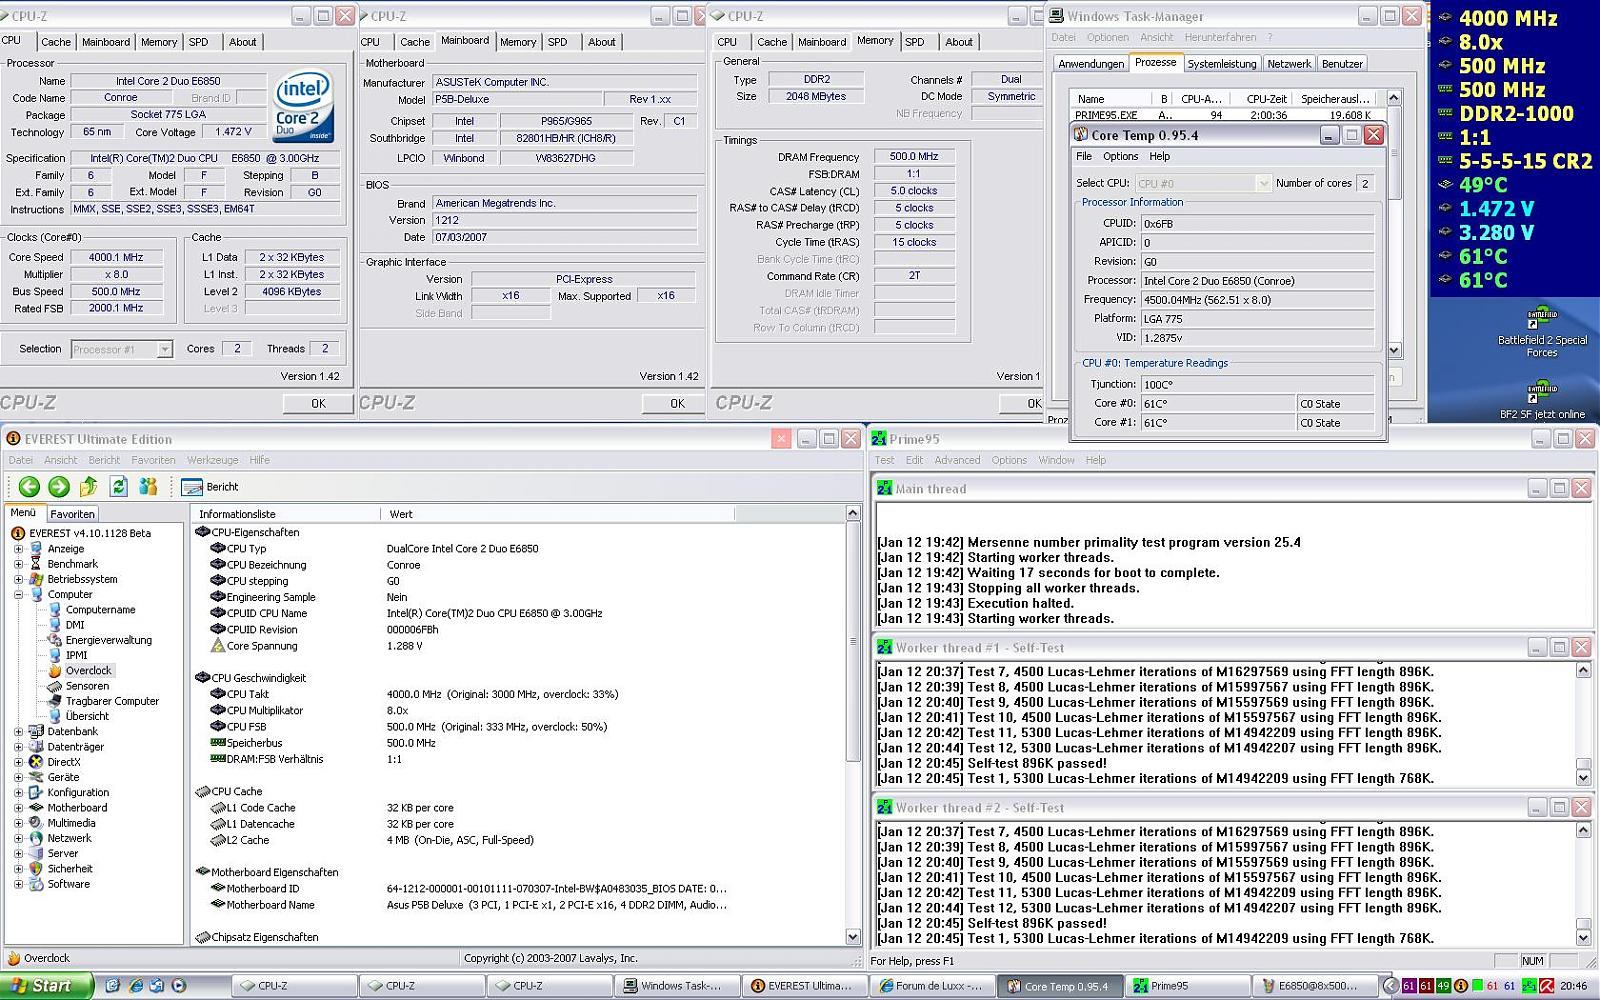1600x1000 pixels.
Task: Expand the Motherboard tree node
Action: (18, 808)
